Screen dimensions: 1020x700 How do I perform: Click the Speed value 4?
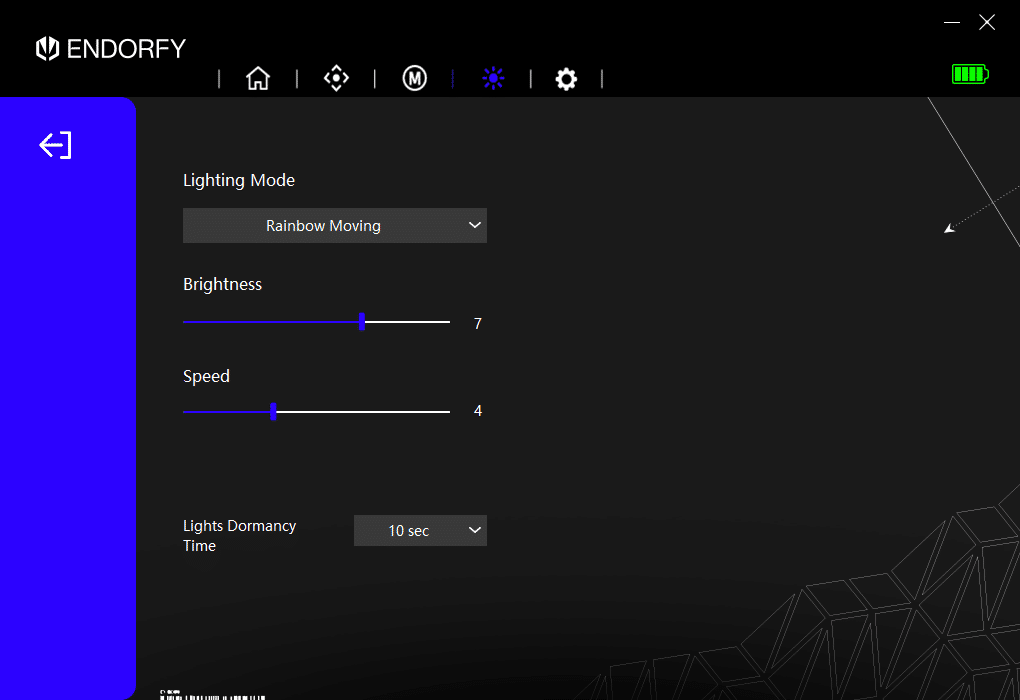point(478,411)
